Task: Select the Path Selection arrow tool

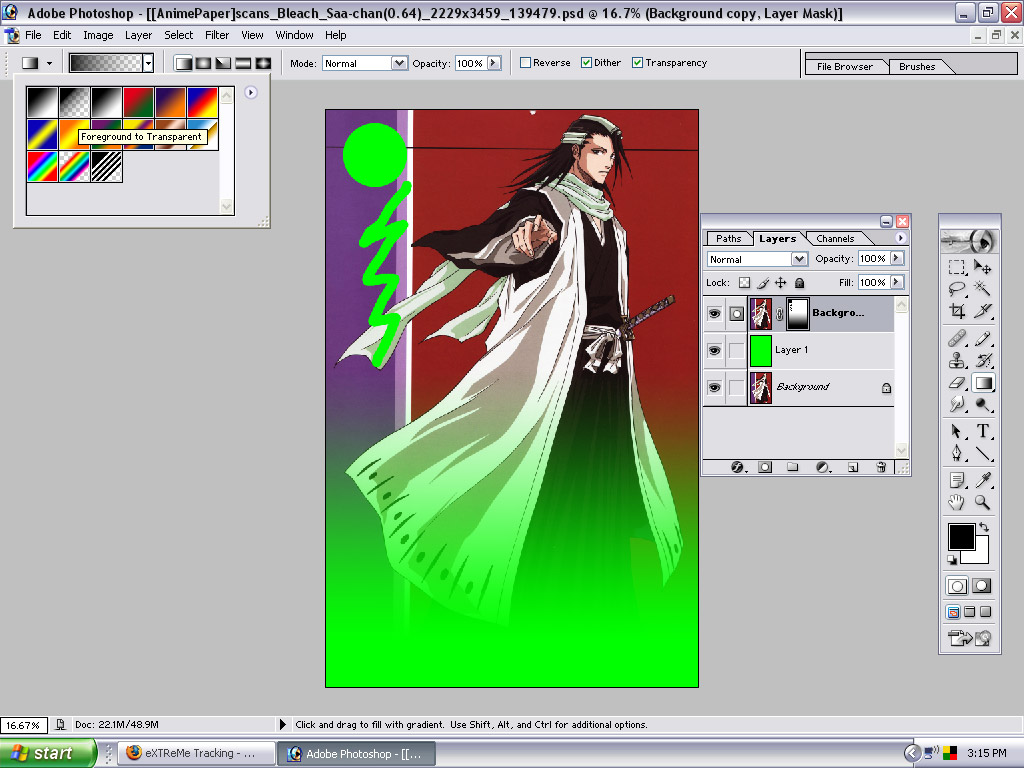Action: [x=957, y=431]
